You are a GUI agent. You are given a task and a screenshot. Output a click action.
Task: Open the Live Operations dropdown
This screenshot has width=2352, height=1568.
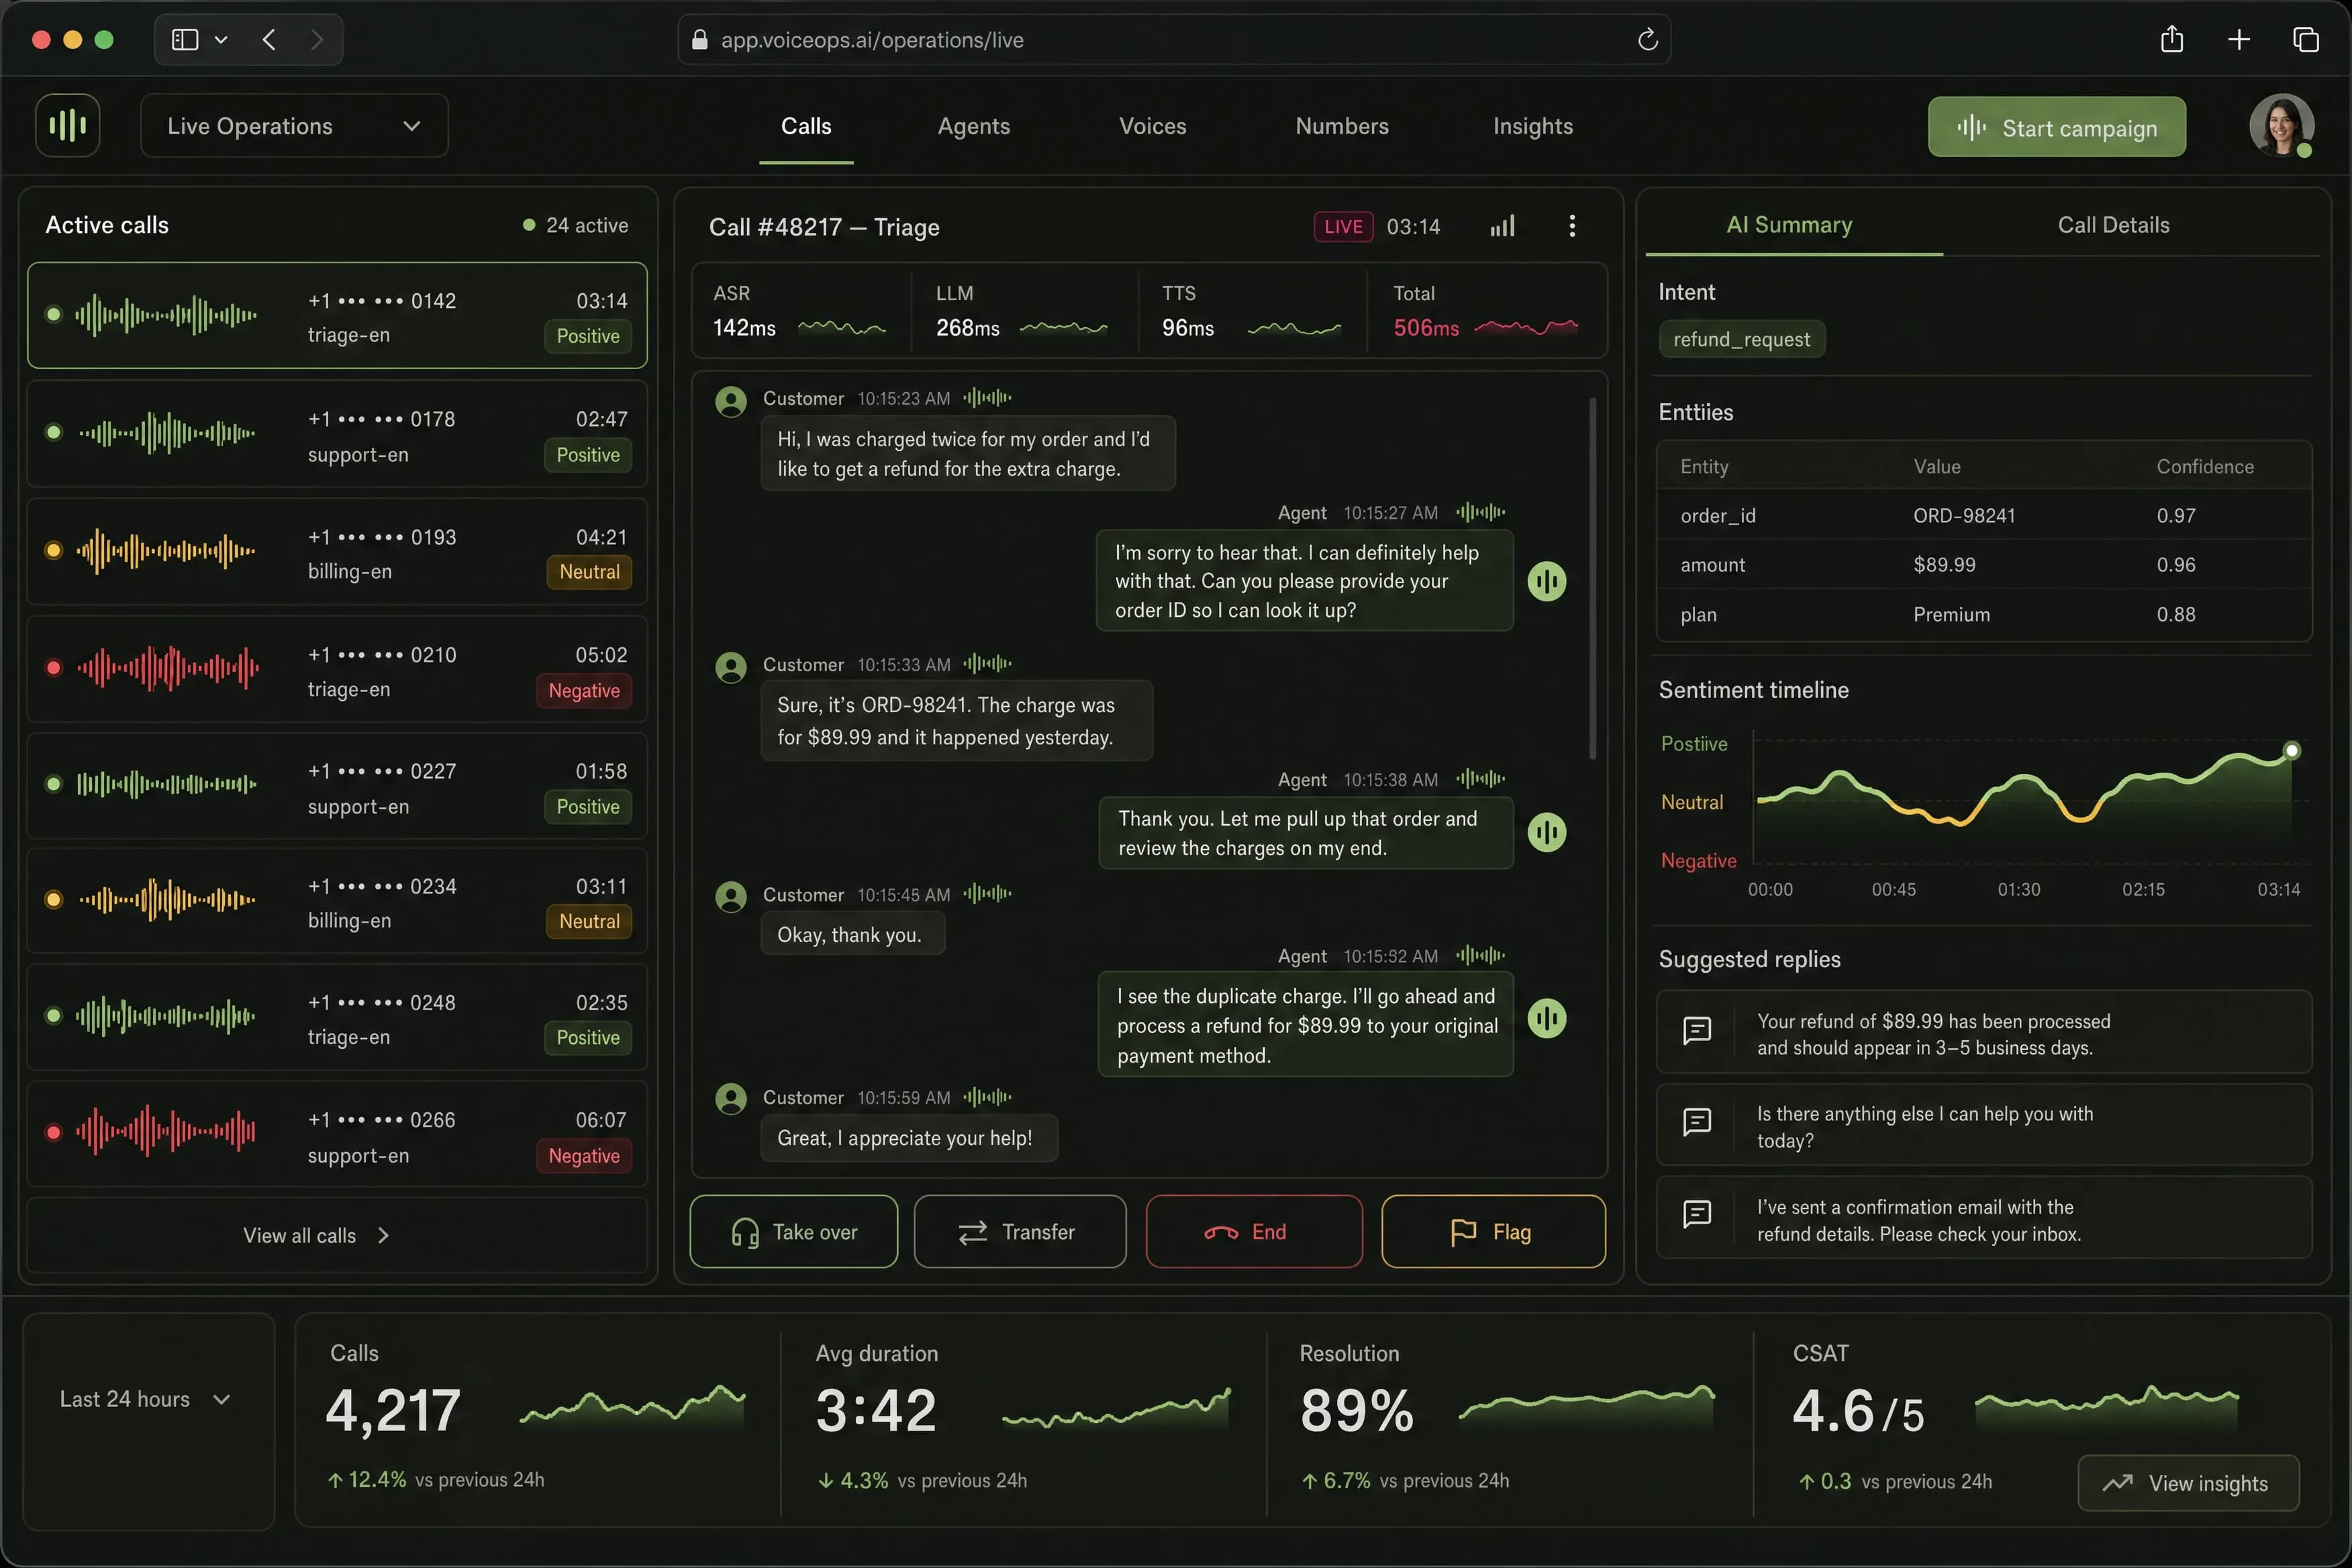tap(294, 126)
